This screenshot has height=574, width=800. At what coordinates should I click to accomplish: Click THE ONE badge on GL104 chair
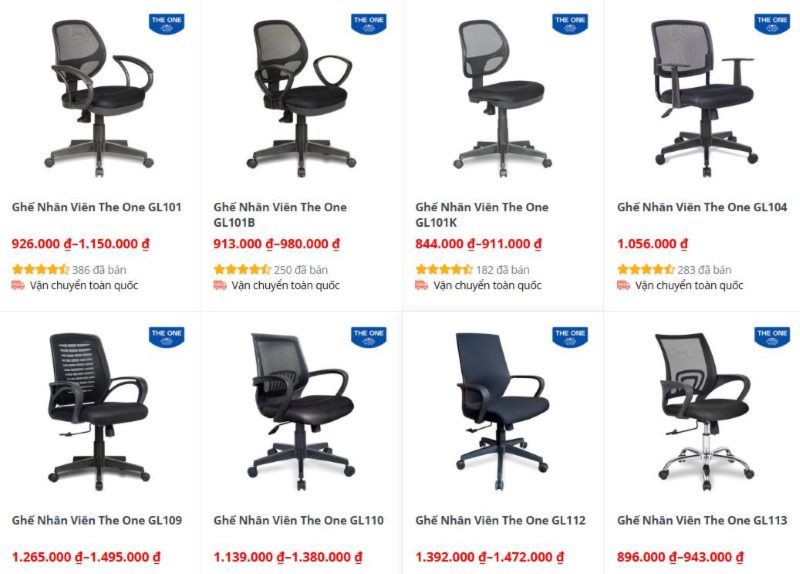coord(772,24)
